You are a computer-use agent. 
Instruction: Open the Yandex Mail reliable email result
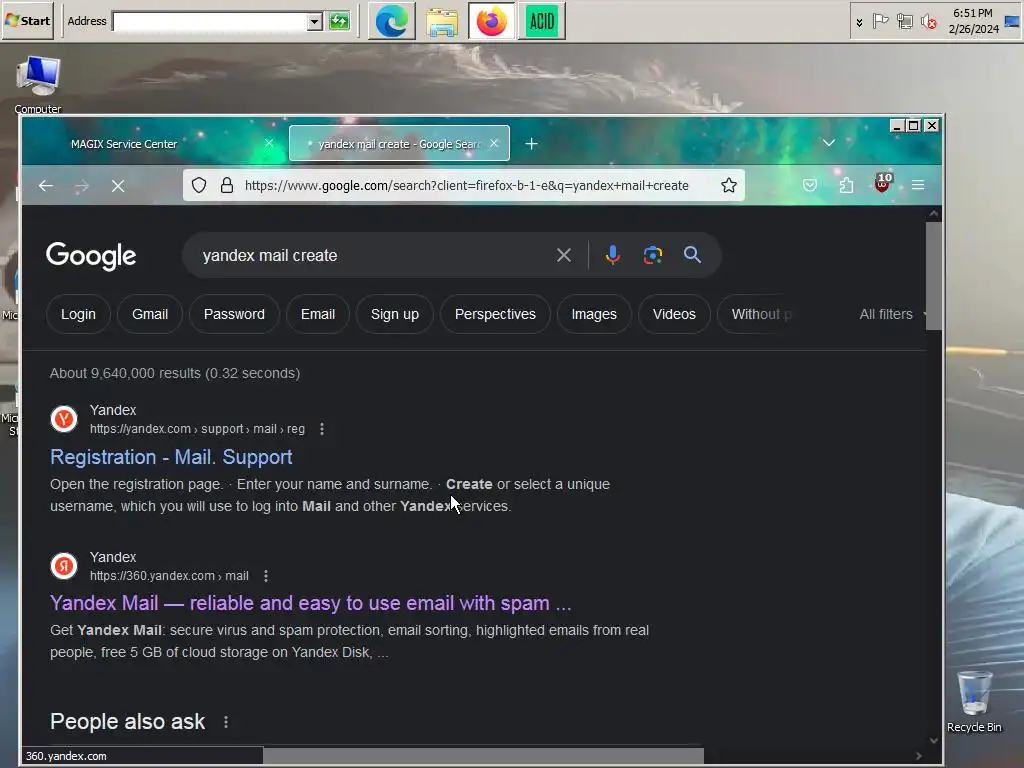click(311, 603)
